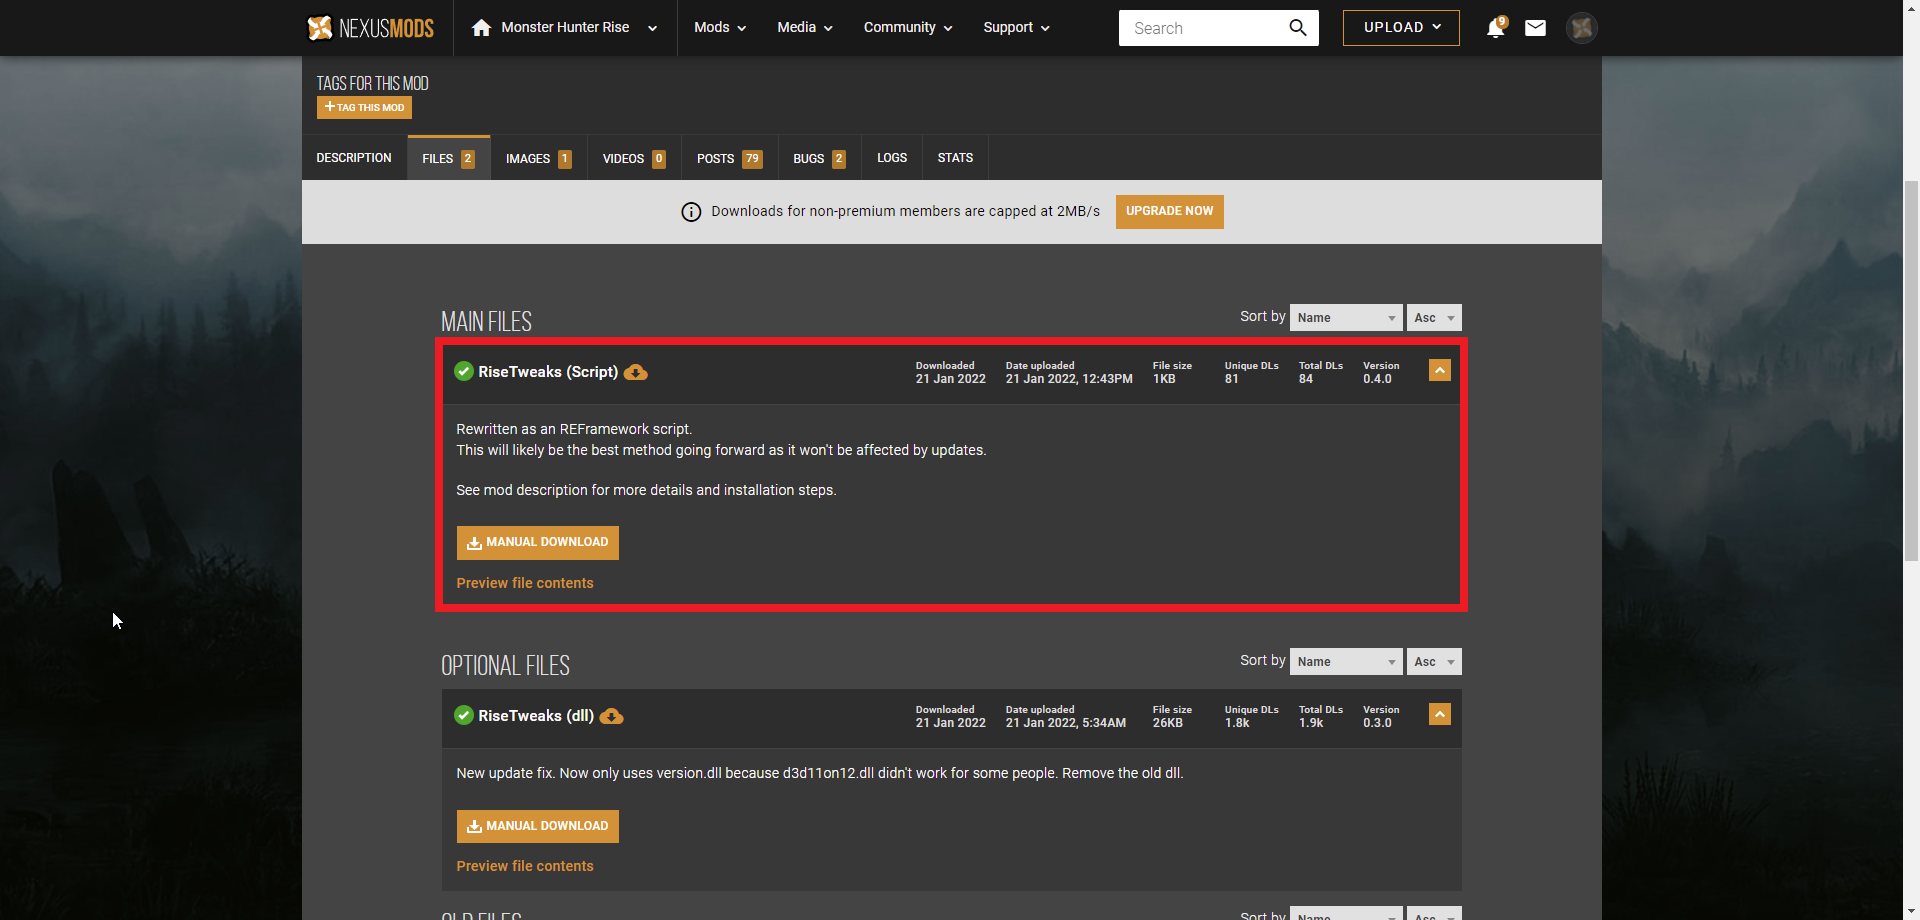Screen dimensions: 1920x920
Task: Switch to the Posts tab
Action: (x=729, y=158)
